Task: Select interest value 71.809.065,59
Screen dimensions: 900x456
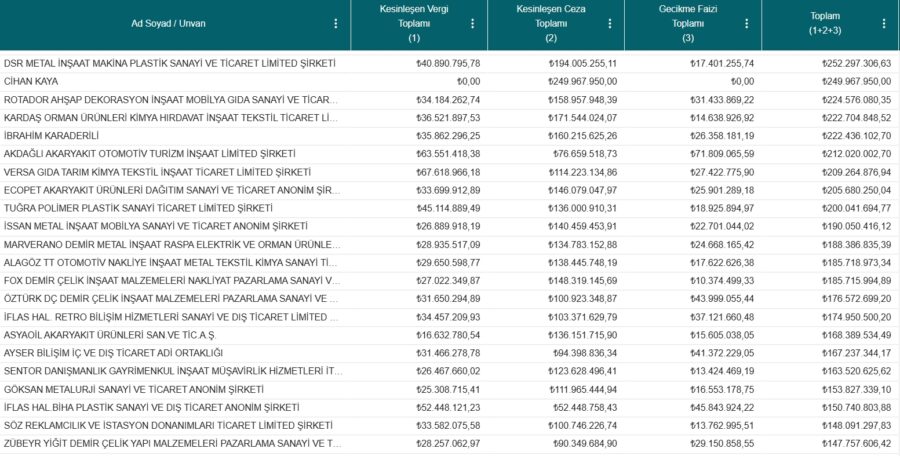Action: pyautogui.click(x=722, y=154)
